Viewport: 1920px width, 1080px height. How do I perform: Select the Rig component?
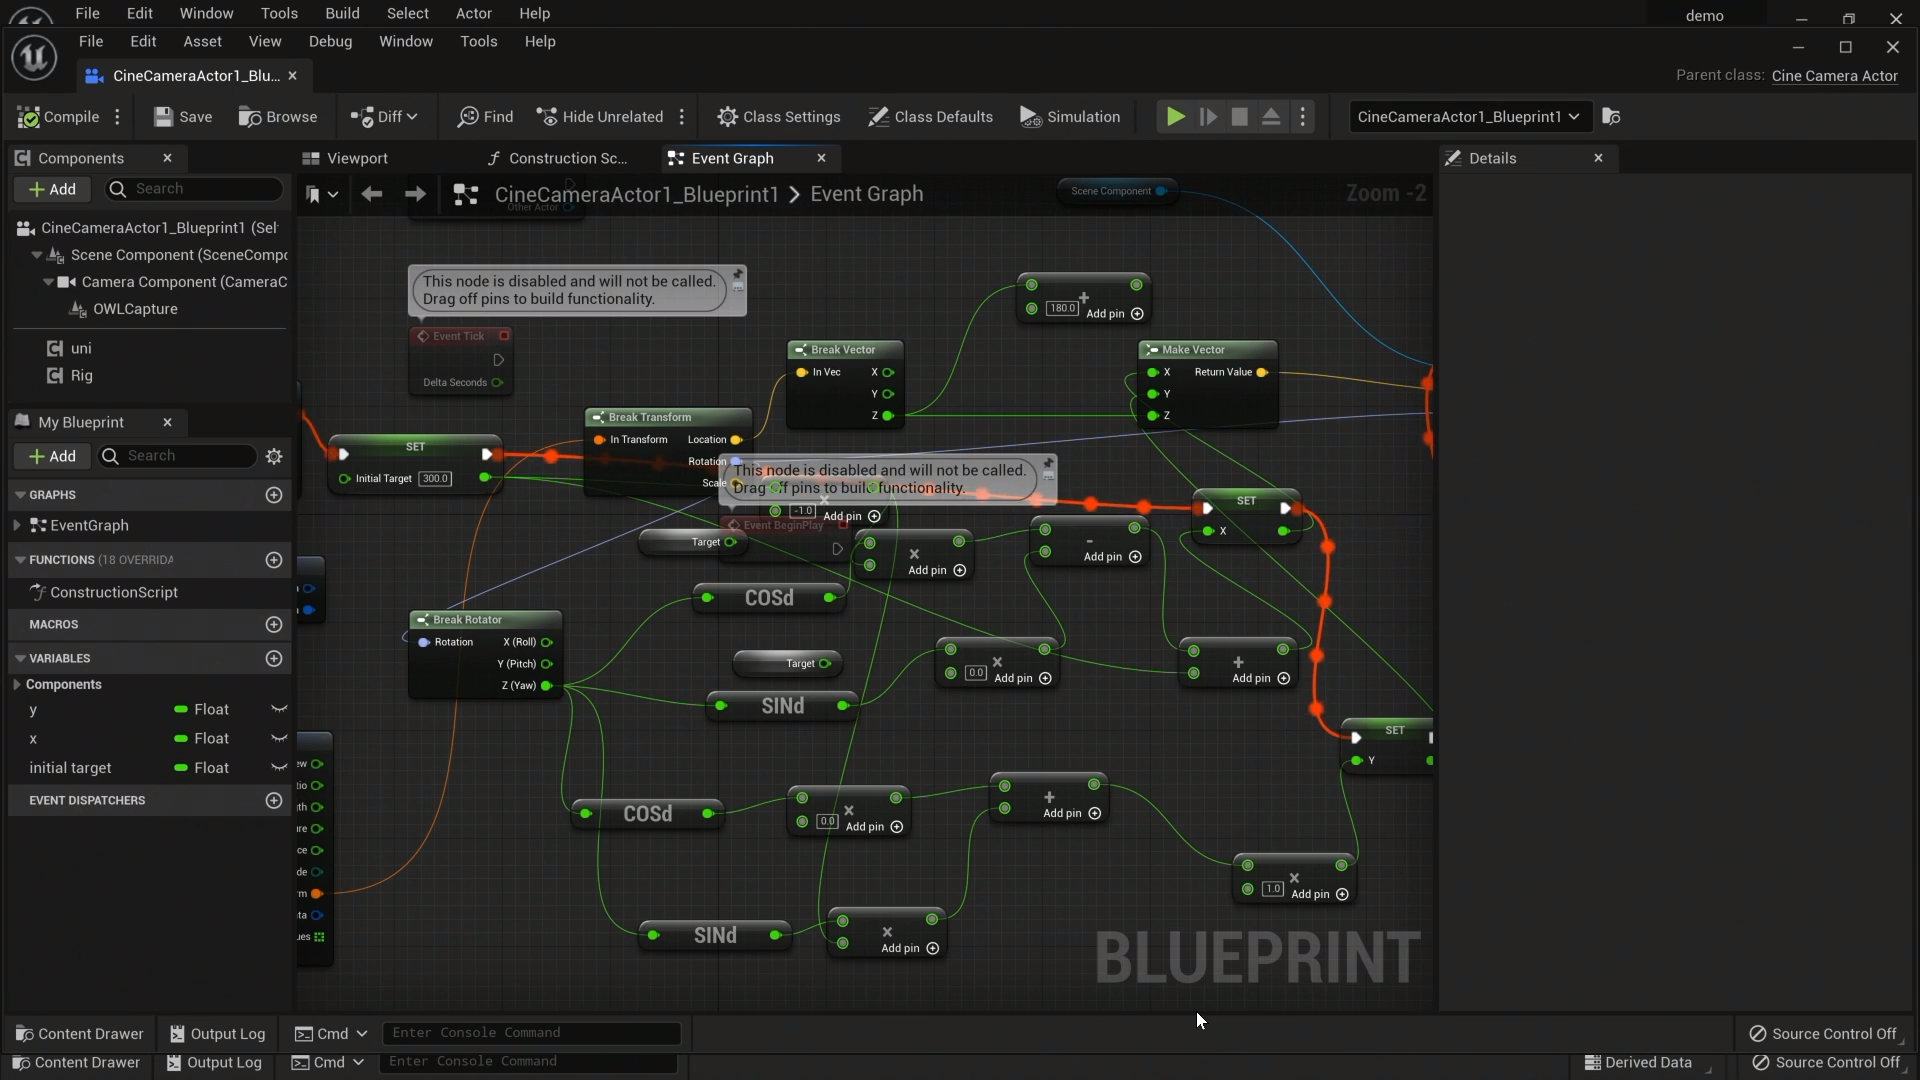click(81, 376)
